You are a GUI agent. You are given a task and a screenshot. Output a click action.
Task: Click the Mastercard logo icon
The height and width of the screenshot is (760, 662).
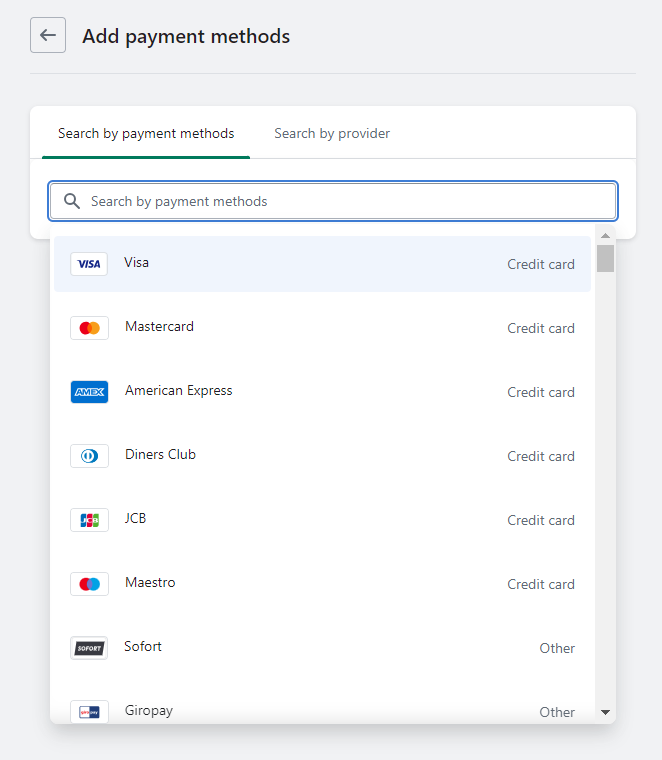[x=89, y=328]
